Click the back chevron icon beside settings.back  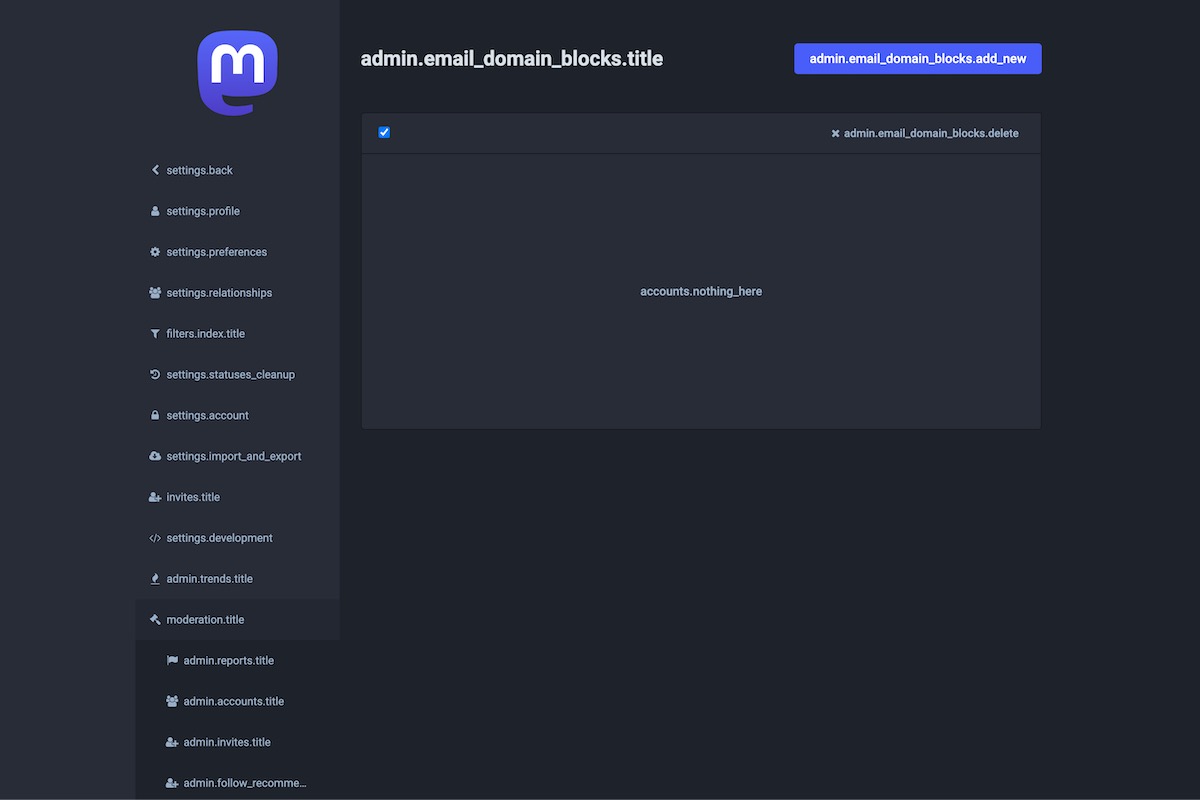click(155, 170)
